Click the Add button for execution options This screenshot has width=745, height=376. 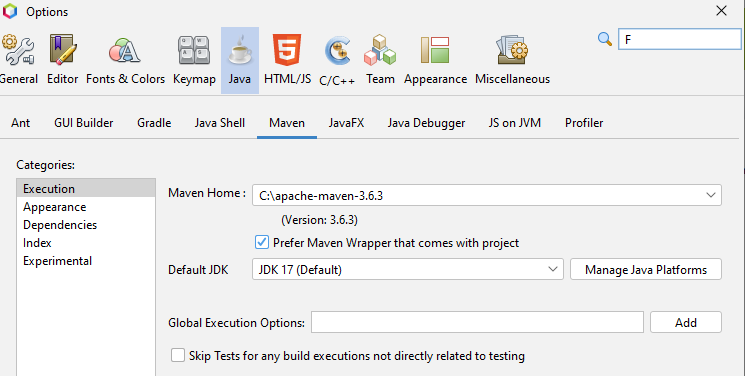(686, 322)
